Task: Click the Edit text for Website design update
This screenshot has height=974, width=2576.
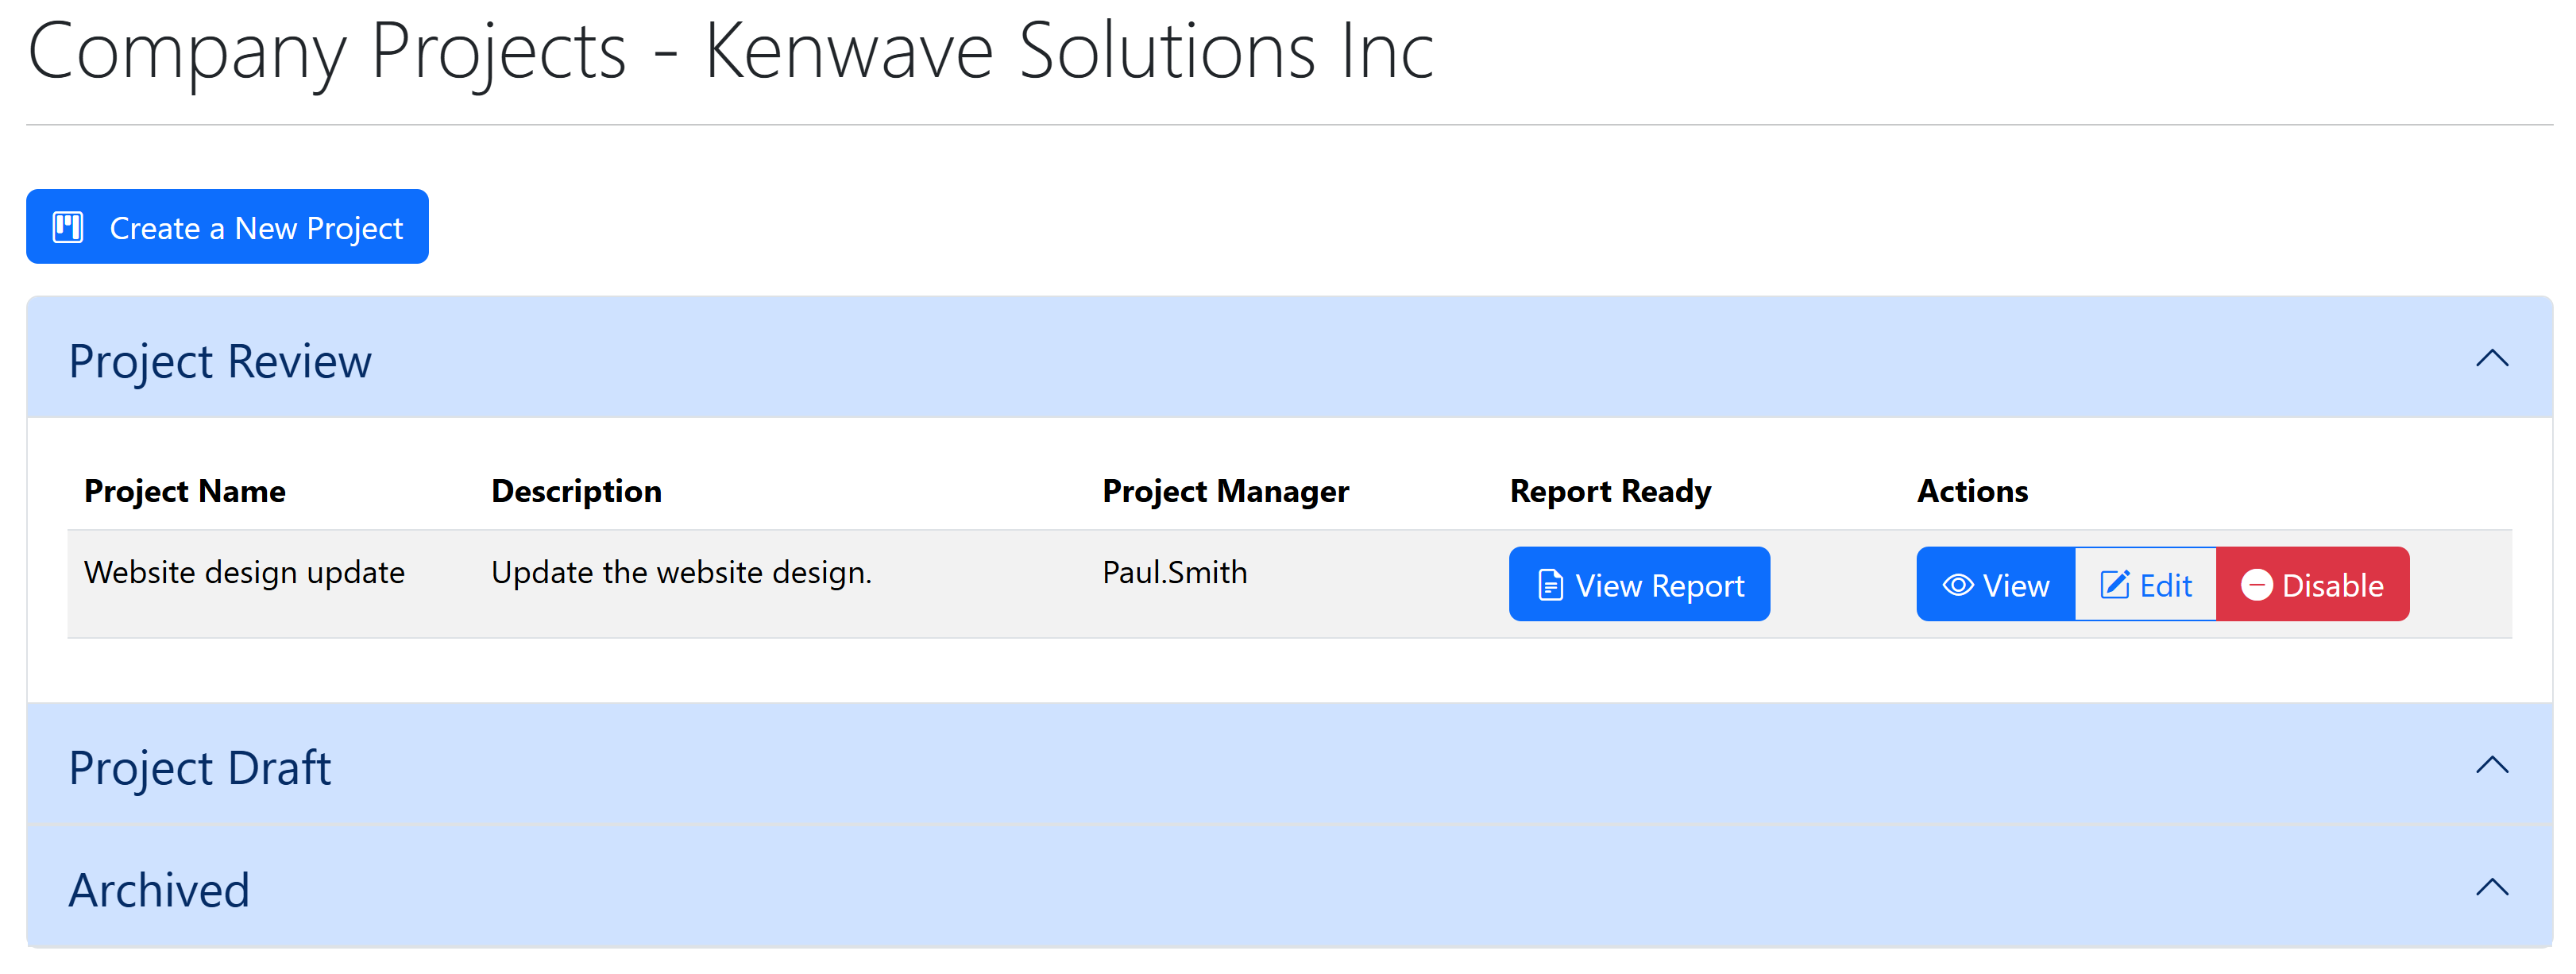Action: [2165, 585]
